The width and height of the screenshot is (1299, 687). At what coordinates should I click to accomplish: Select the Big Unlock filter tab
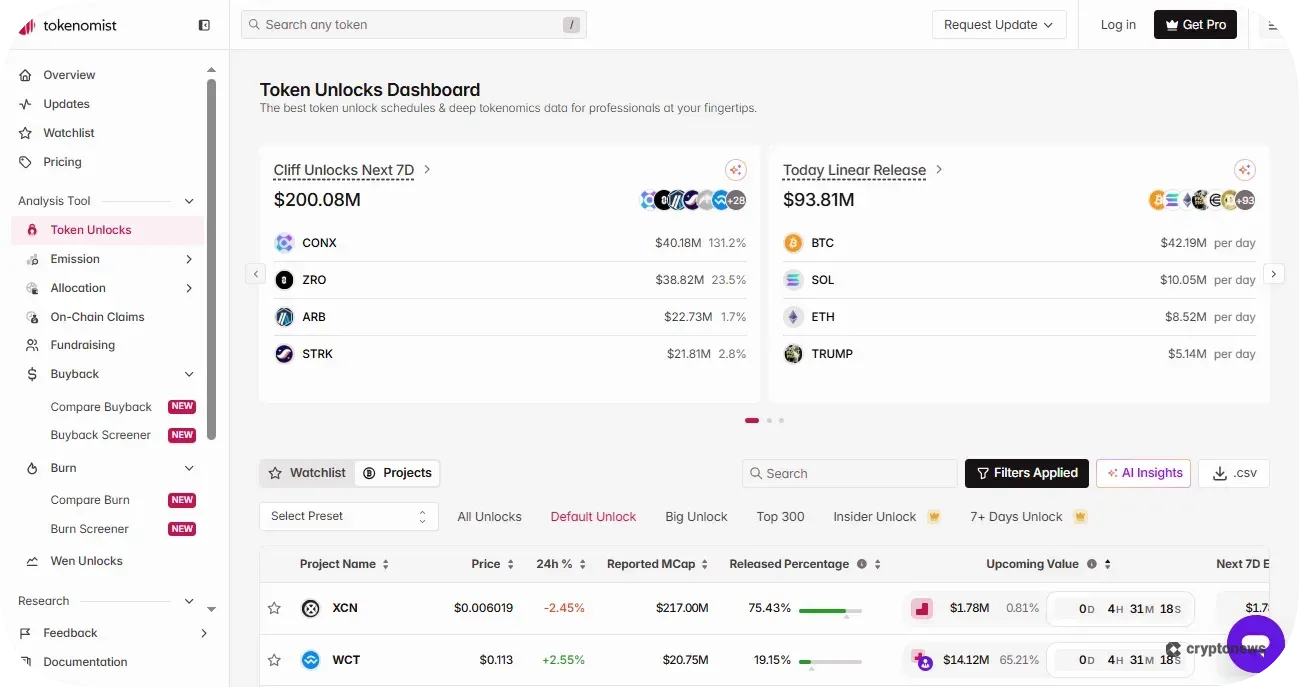[696, 516]
